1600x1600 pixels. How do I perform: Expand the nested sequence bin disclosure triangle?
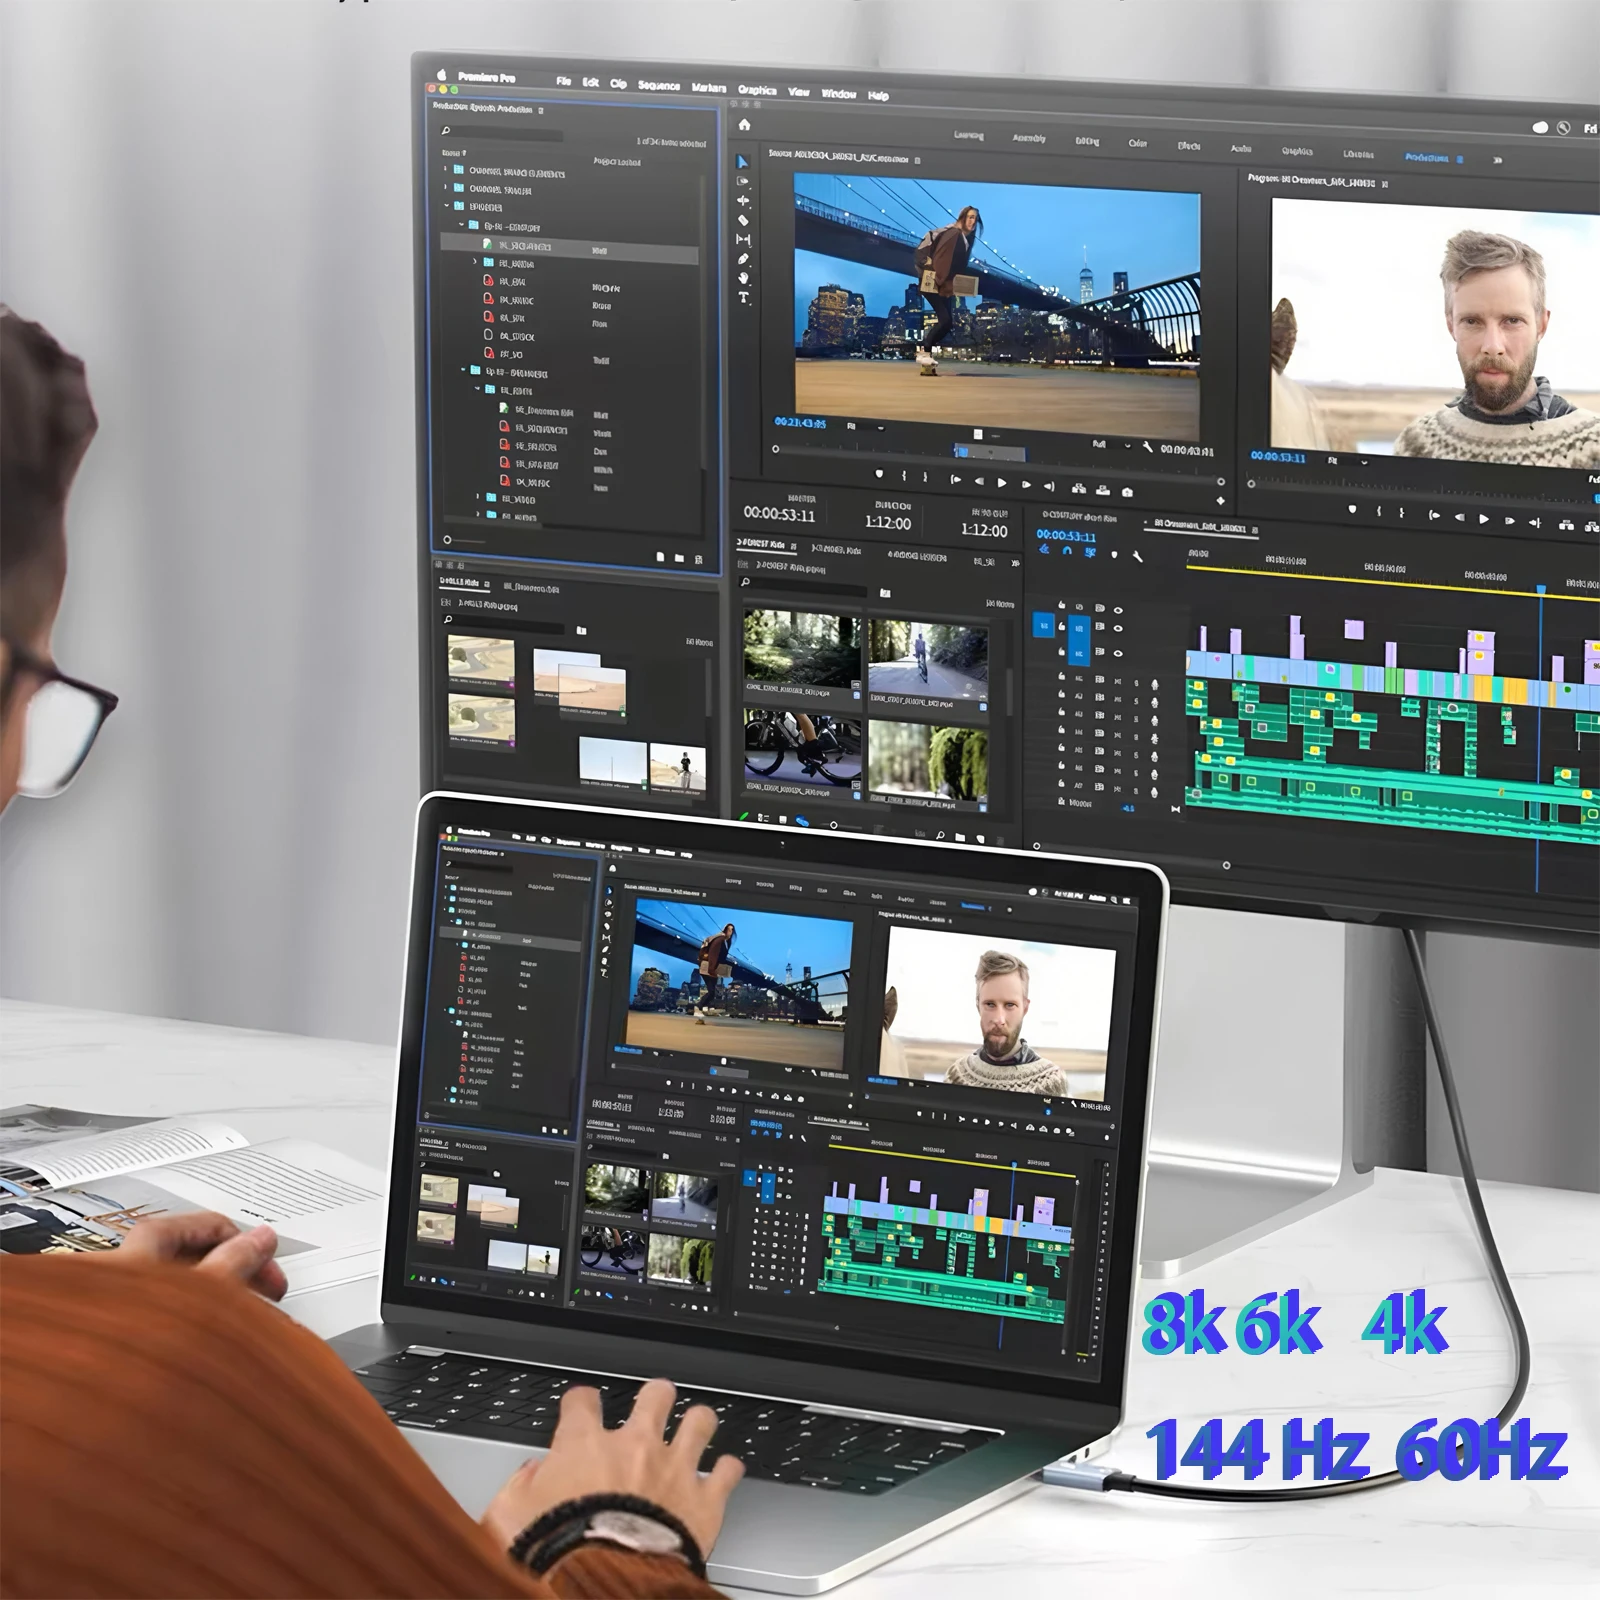tap(474, 261)
